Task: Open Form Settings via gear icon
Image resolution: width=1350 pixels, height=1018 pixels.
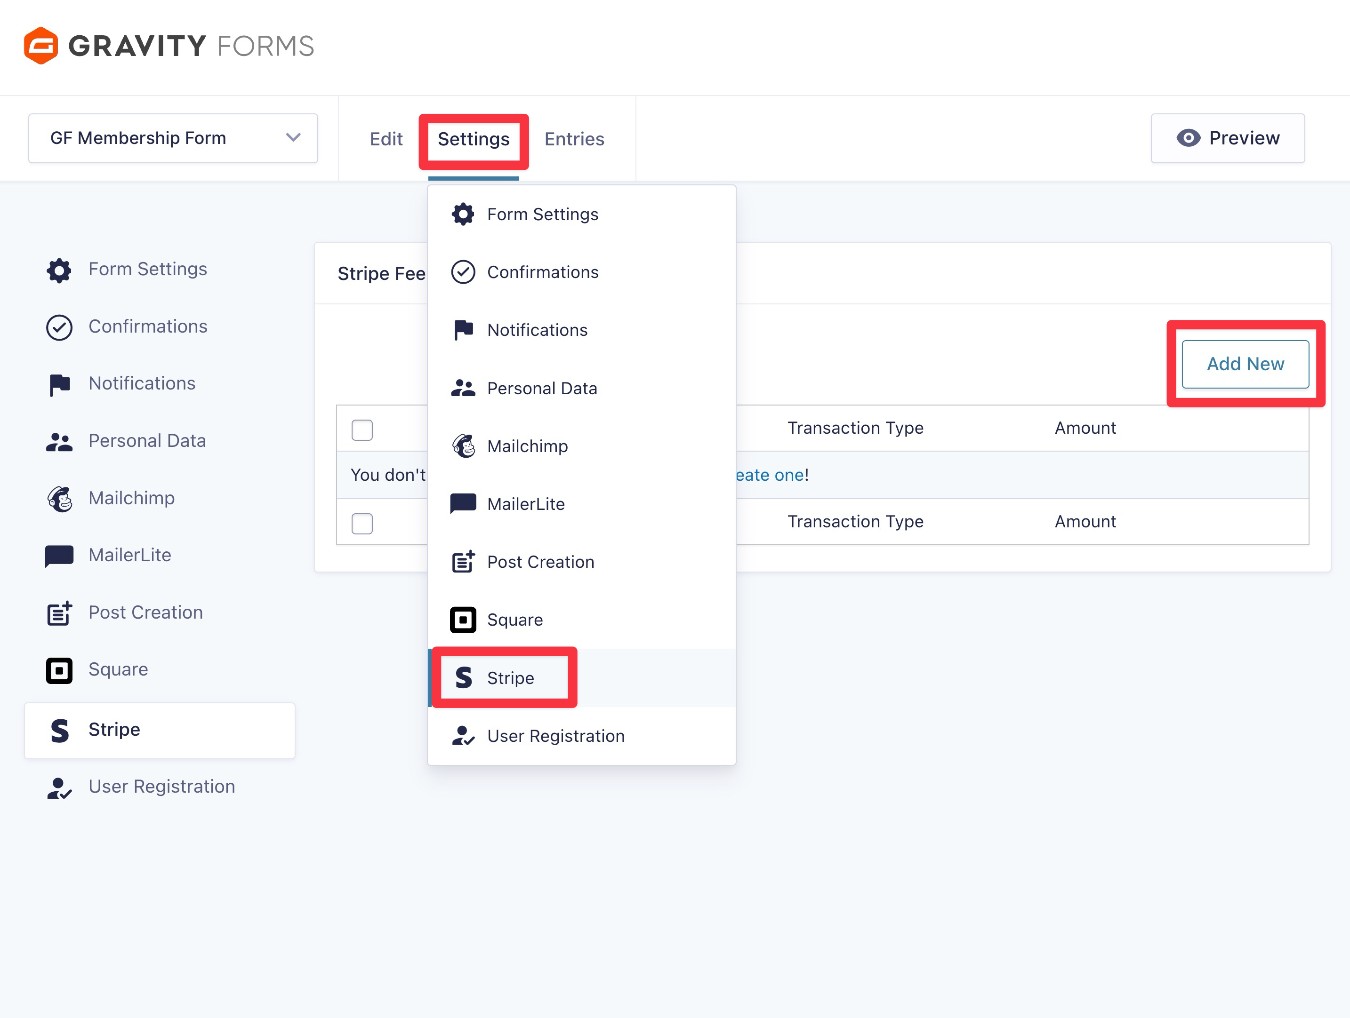Action: tap(59, 269)
